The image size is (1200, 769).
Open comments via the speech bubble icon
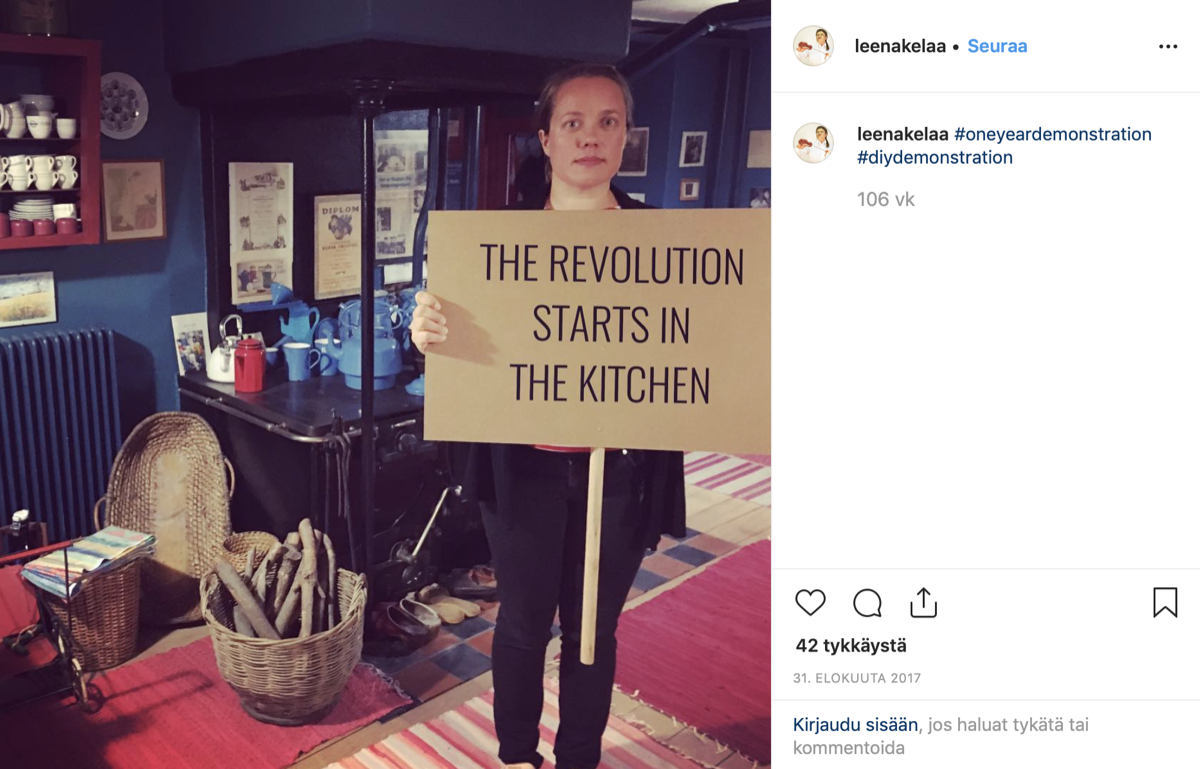coord(867,603)
